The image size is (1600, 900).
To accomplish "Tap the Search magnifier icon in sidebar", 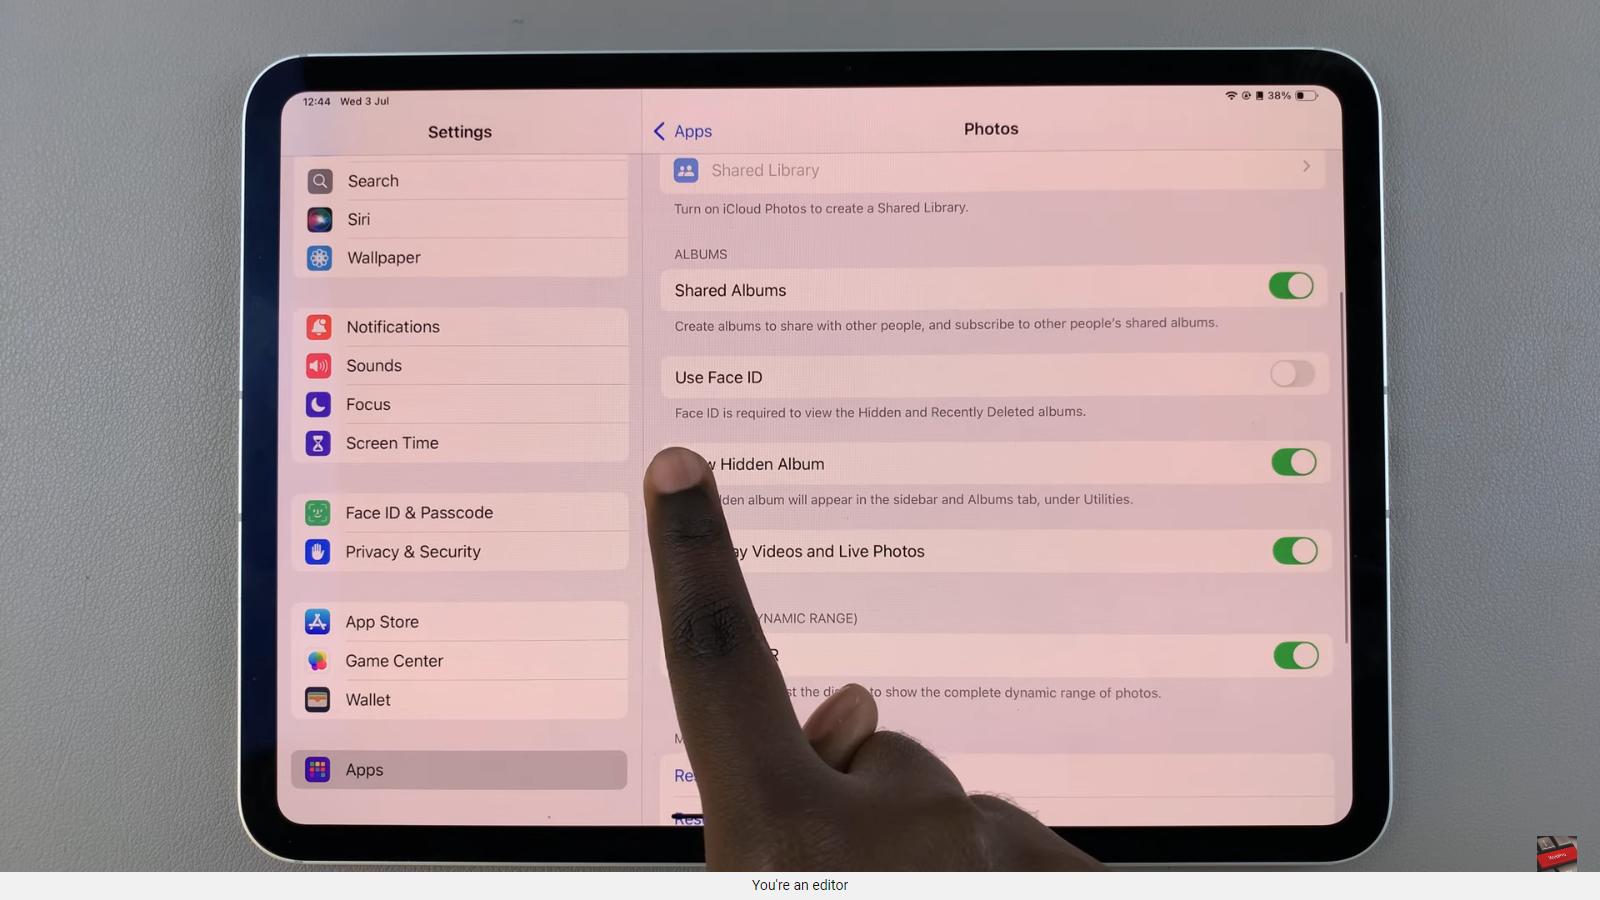I will (x=320, y=181).
